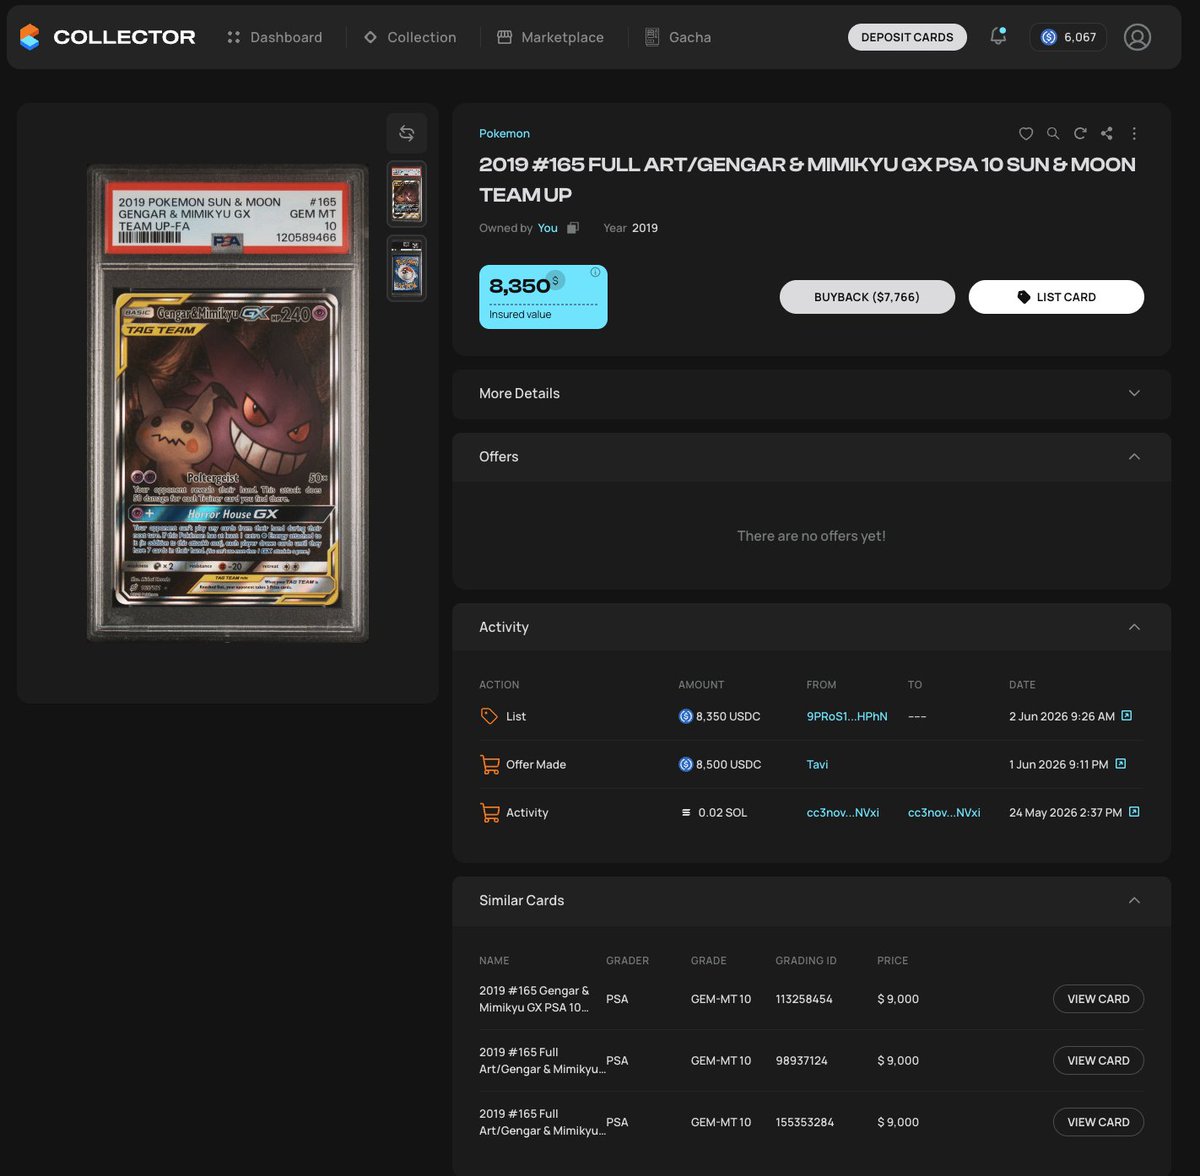Click the insured value info icon
Viewport: 1200px width, 1176px height.
pyautogui.click(x=595, y=272)
